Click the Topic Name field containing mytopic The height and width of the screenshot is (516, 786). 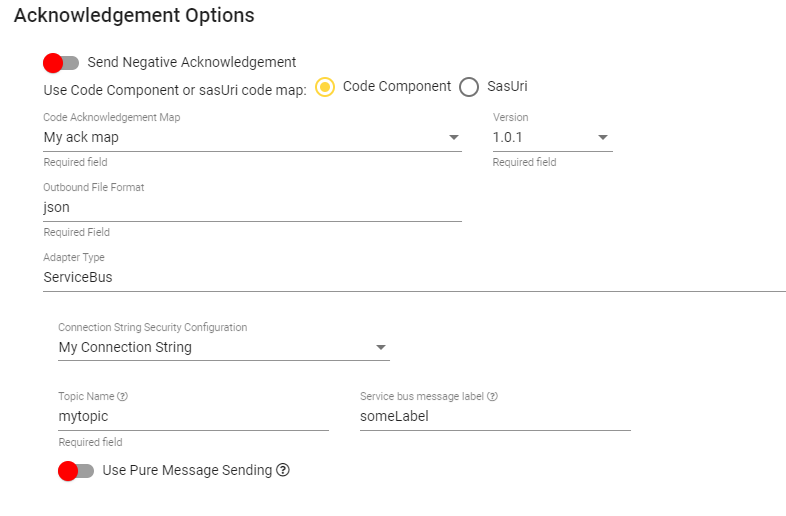pyautogui.click(x=190, y=416)
